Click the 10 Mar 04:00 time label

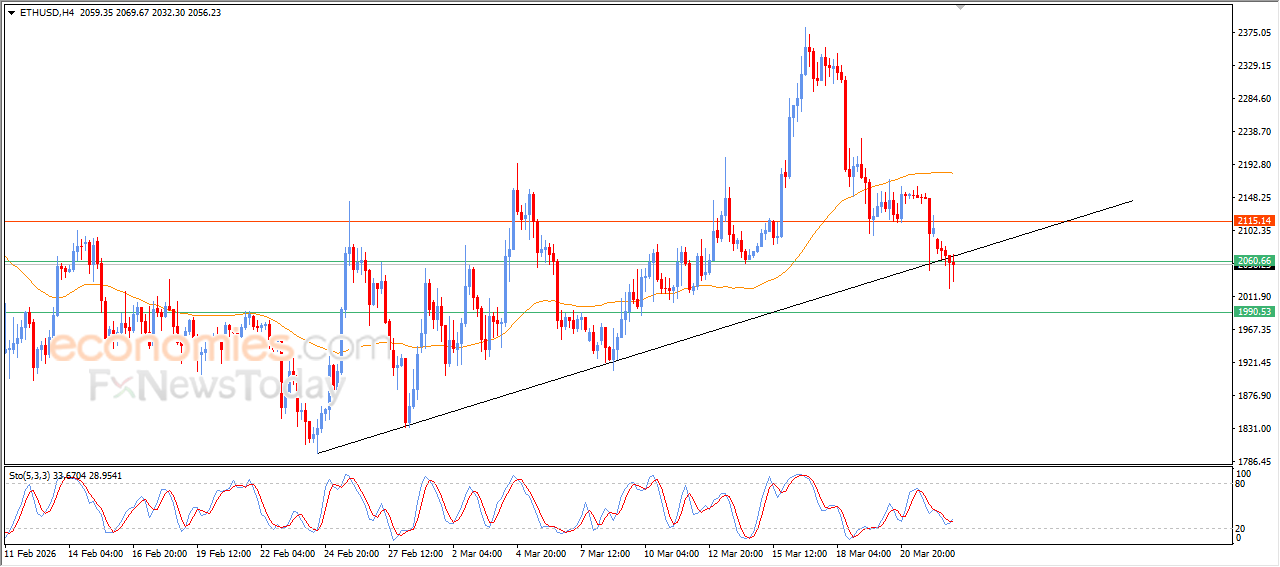[x=672, y=553]
